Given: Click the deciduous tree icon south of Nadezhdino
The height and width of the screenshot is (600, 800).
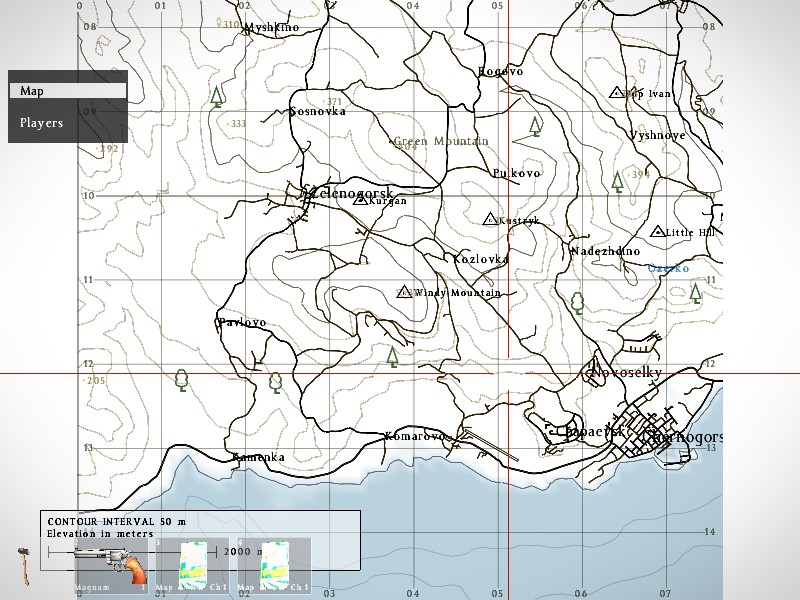Looking at the screenshot, I should 577,304.
